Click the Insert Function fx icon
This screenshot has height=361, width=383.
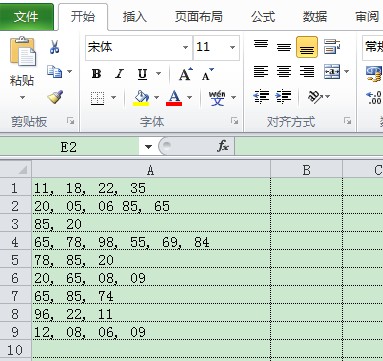click(223, 146)
